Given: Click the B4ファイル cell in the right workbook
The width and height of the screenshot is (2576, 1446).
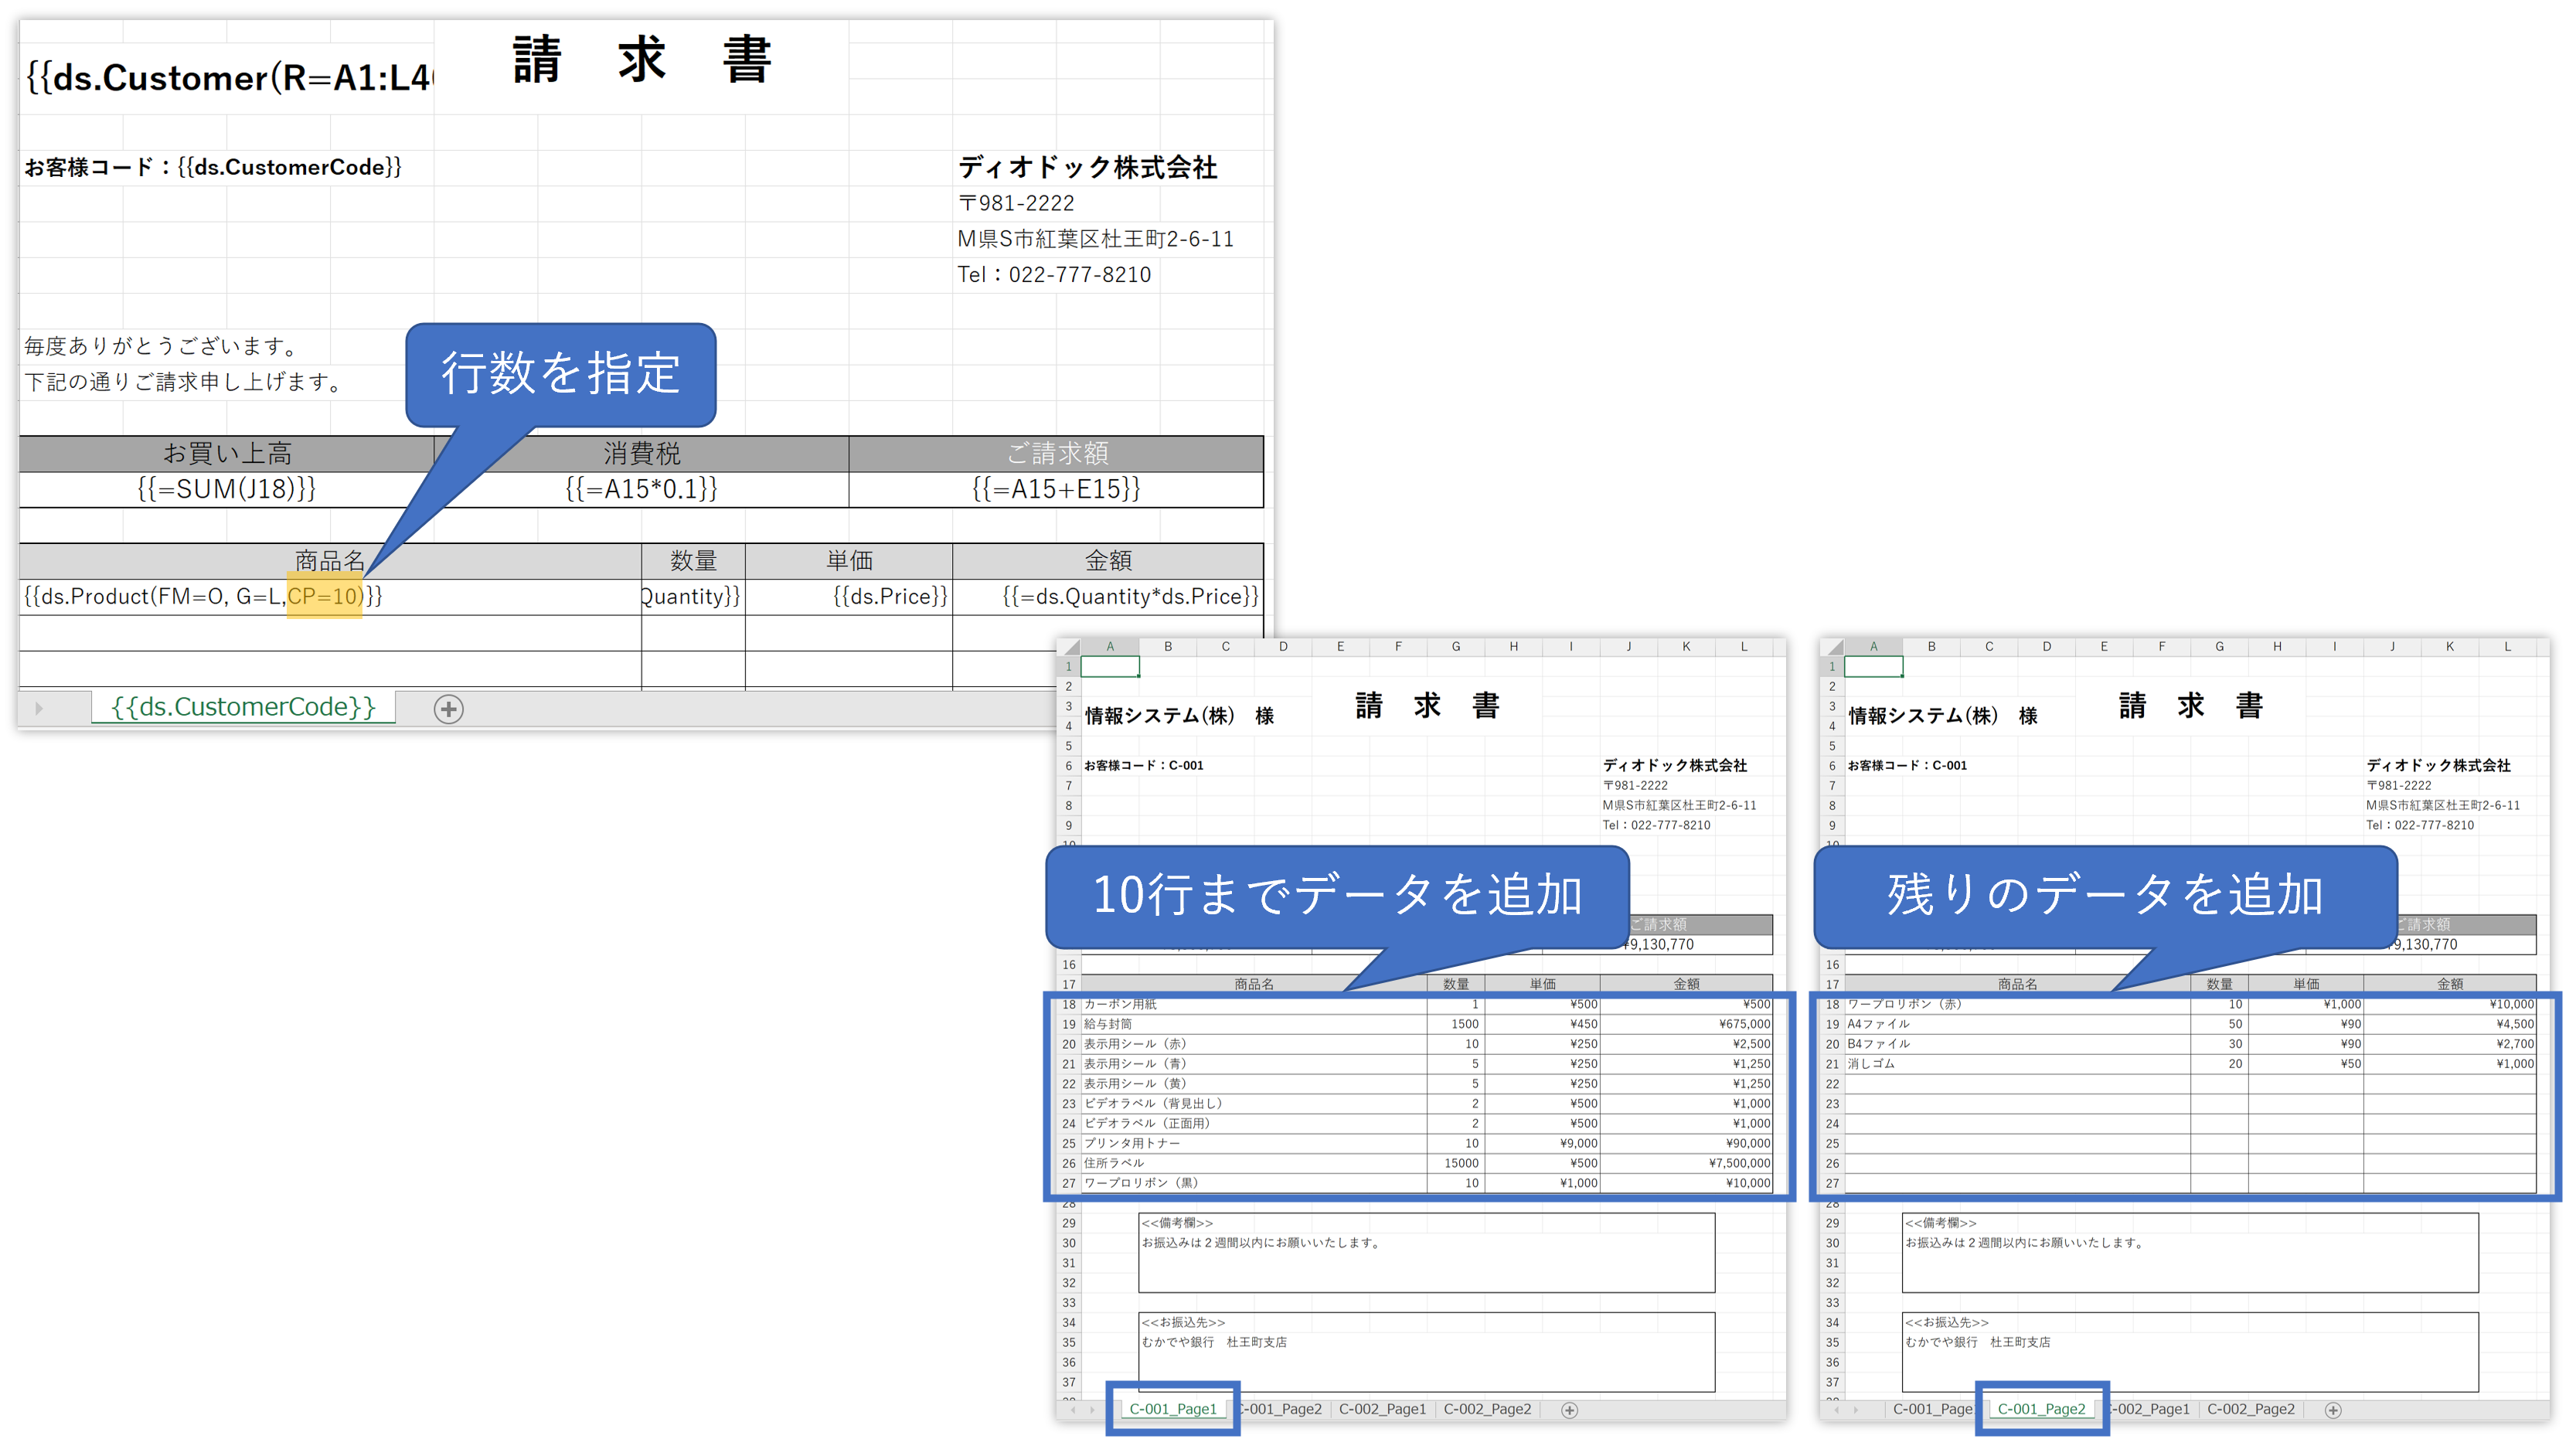Looking at the screenshot, I should point(2017,1044).
